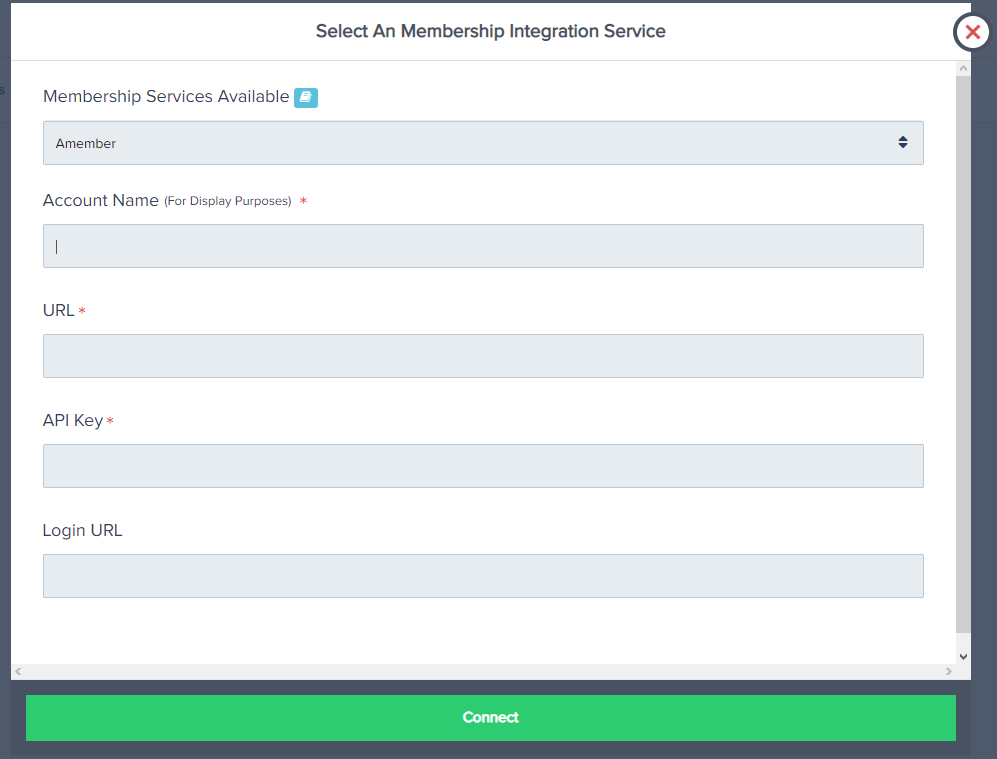The width and height of the screenshot is (997, 759).
Task: Focus the Account Name input field
Action: 482,246
